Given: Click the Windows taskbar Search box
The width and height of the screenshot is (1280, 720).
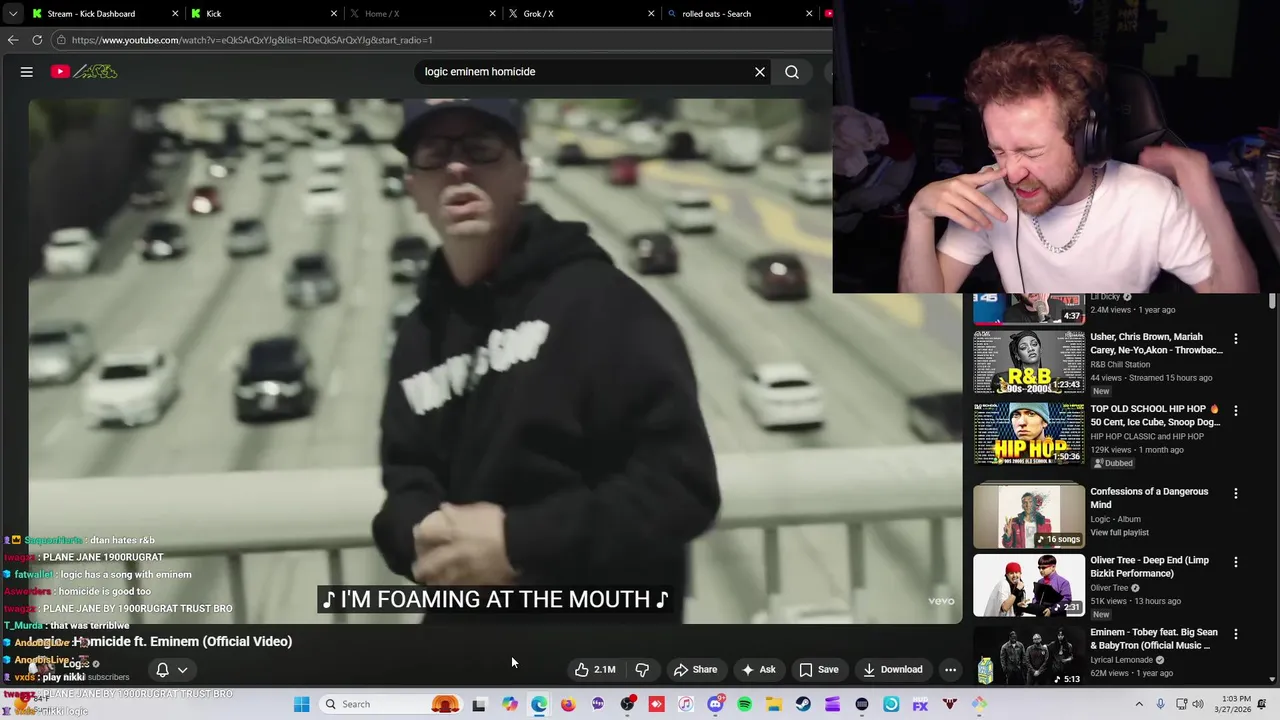Looking at the screenshot, I should pos(391,704).
